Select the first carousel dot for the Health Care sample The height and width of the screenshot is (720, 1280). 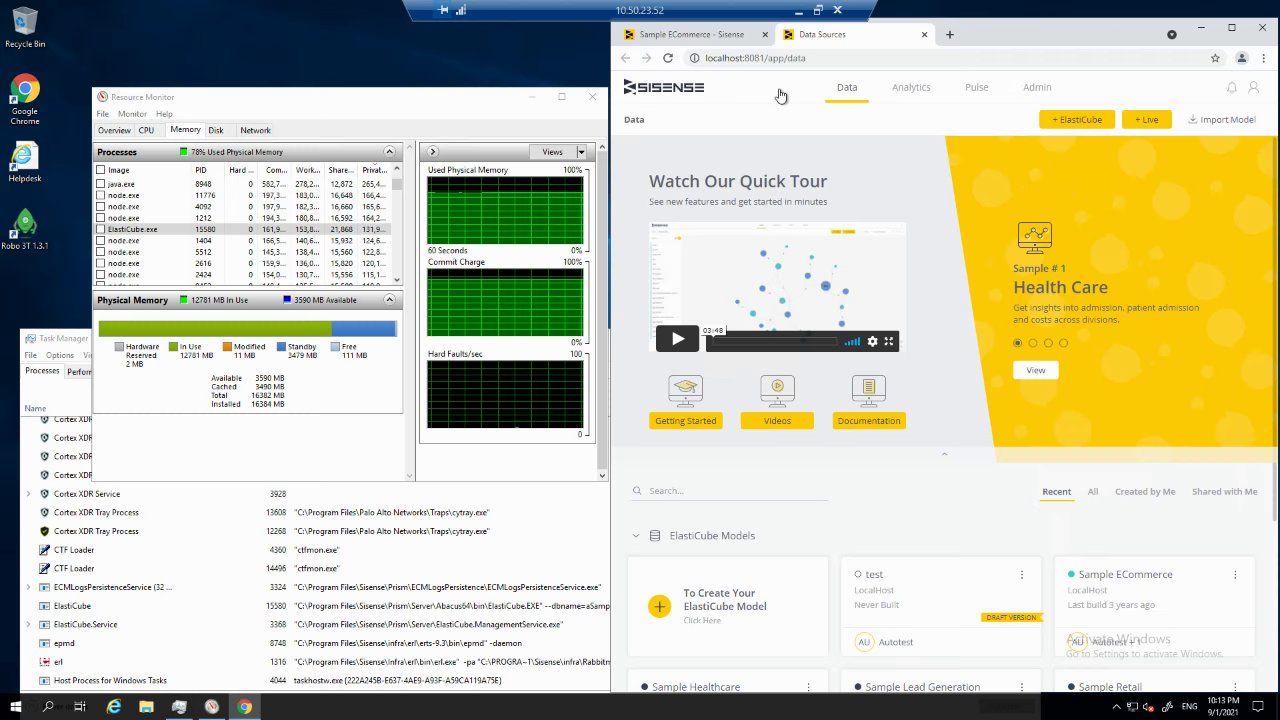pos(1018,343)
